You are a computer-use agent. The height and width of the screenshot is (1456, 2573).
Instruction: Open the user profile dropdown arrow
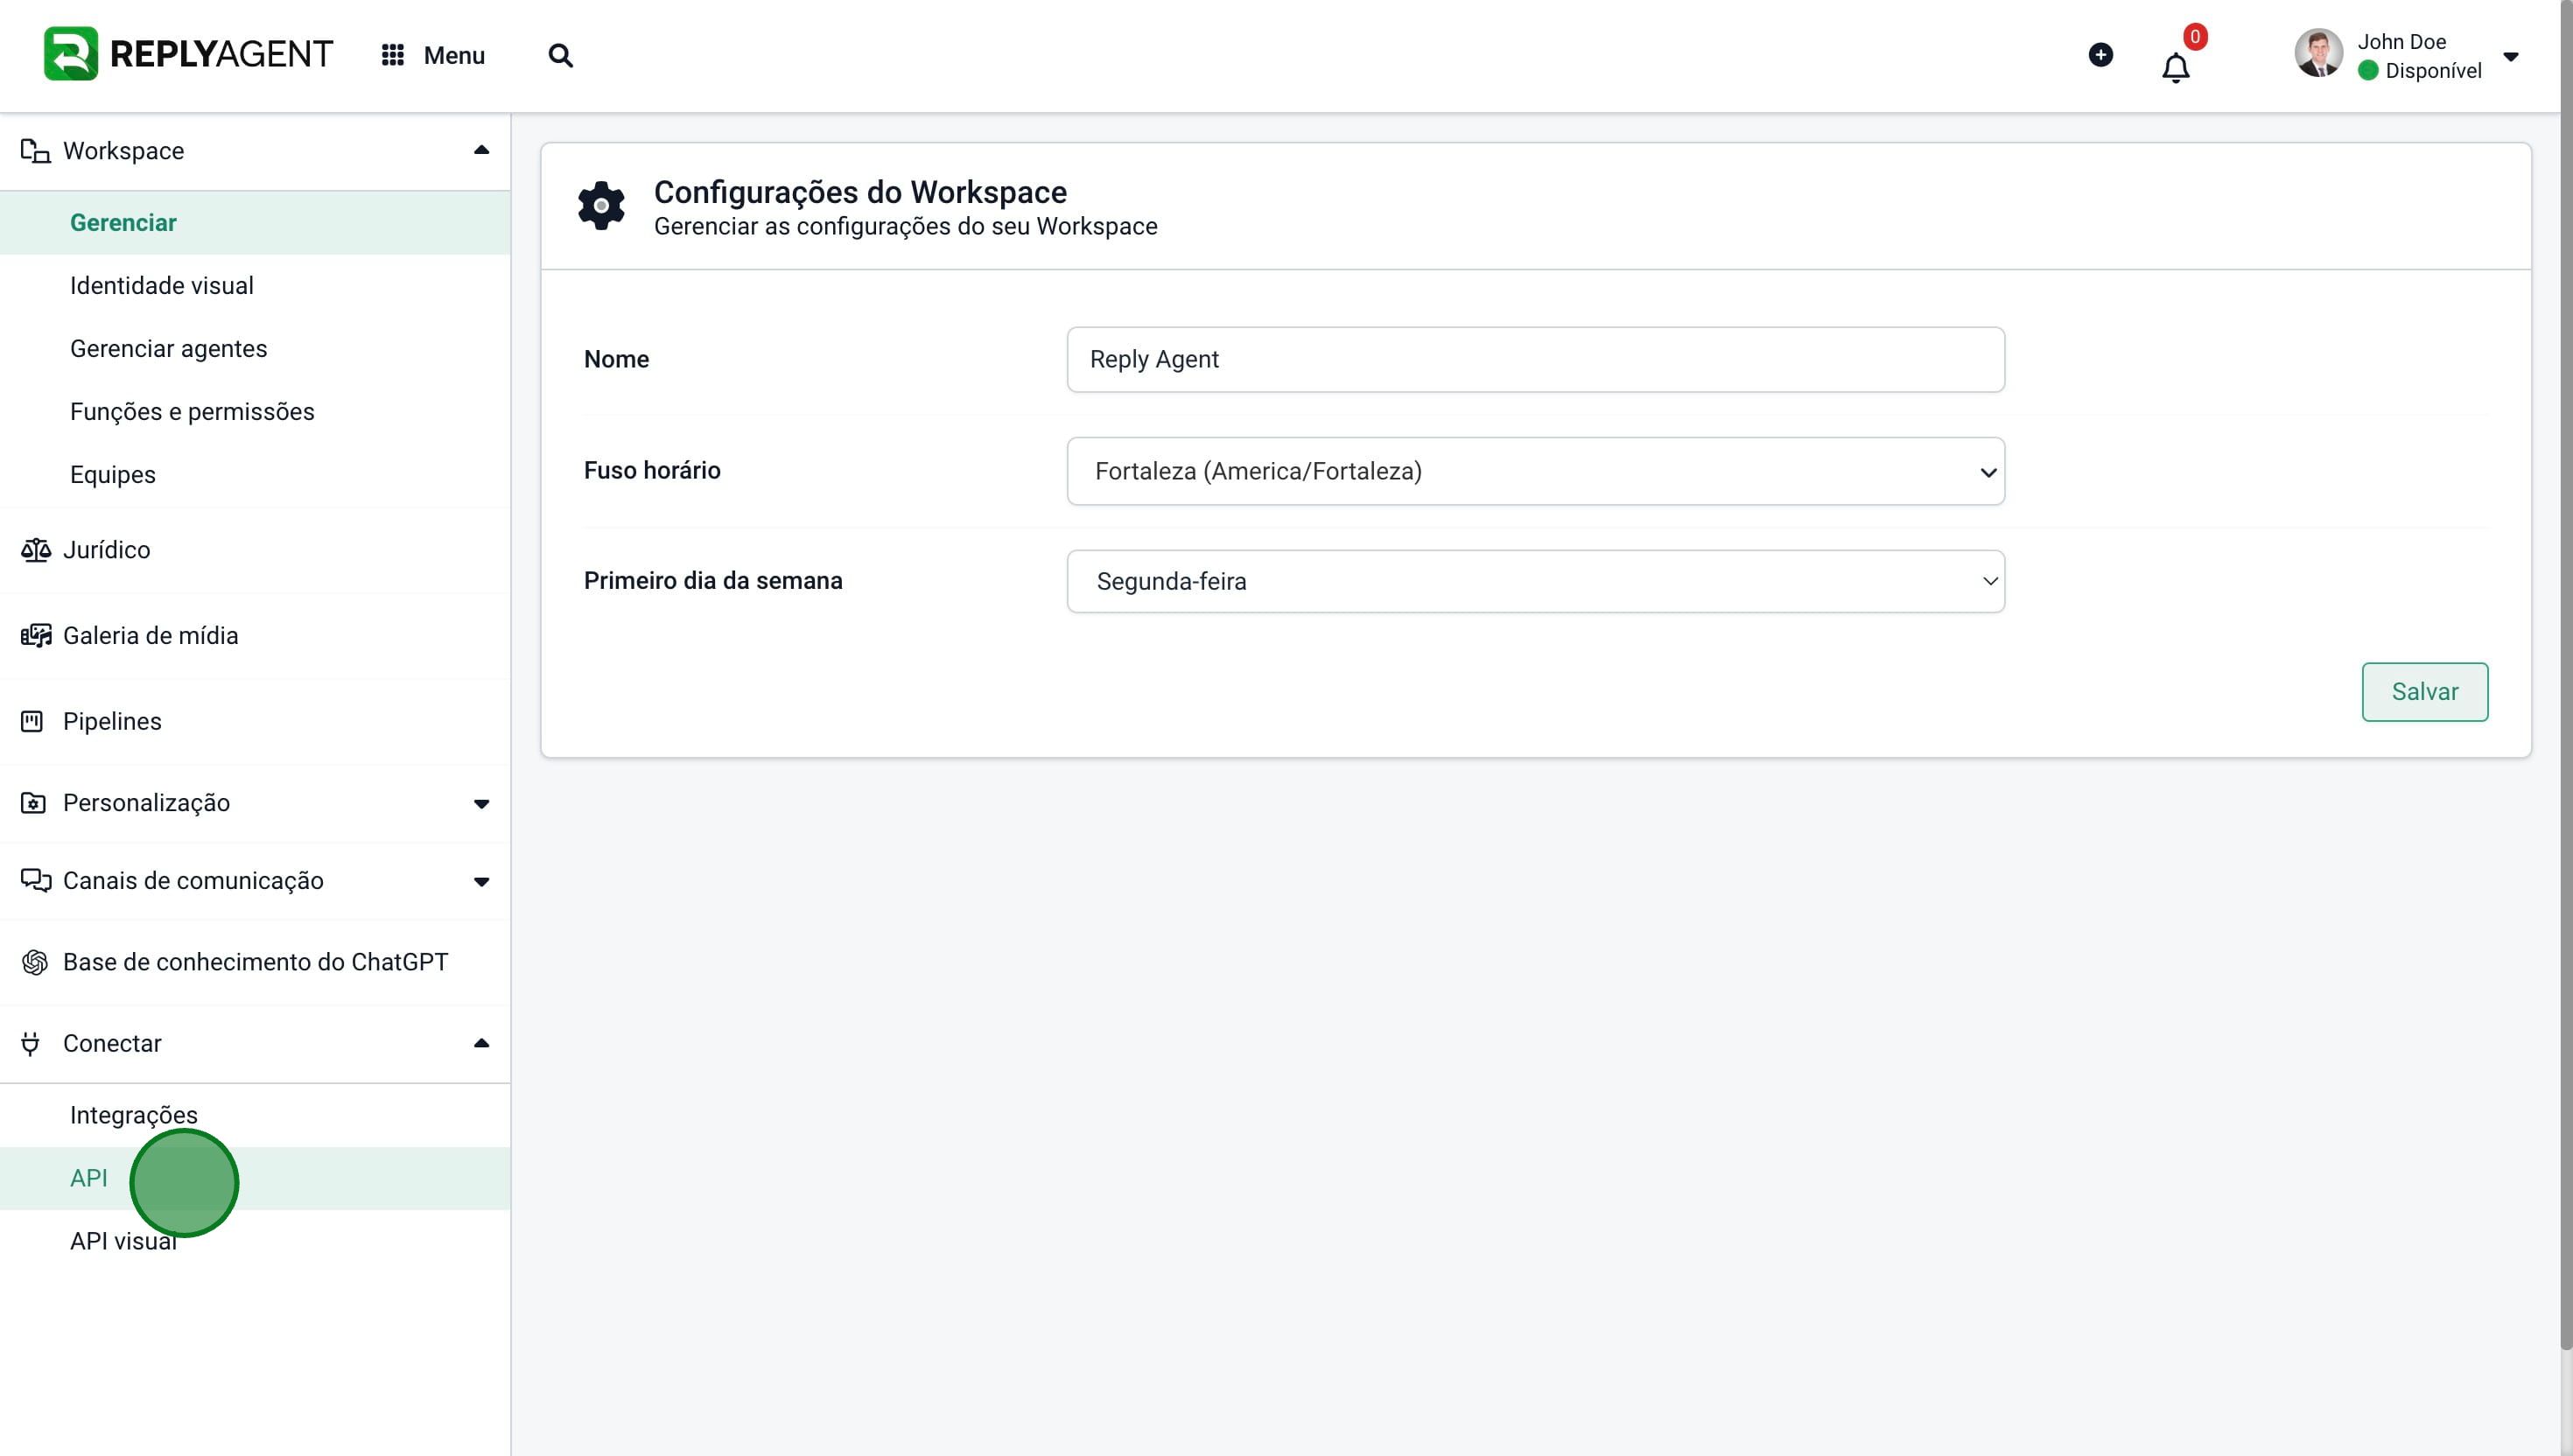[2511, 57]
